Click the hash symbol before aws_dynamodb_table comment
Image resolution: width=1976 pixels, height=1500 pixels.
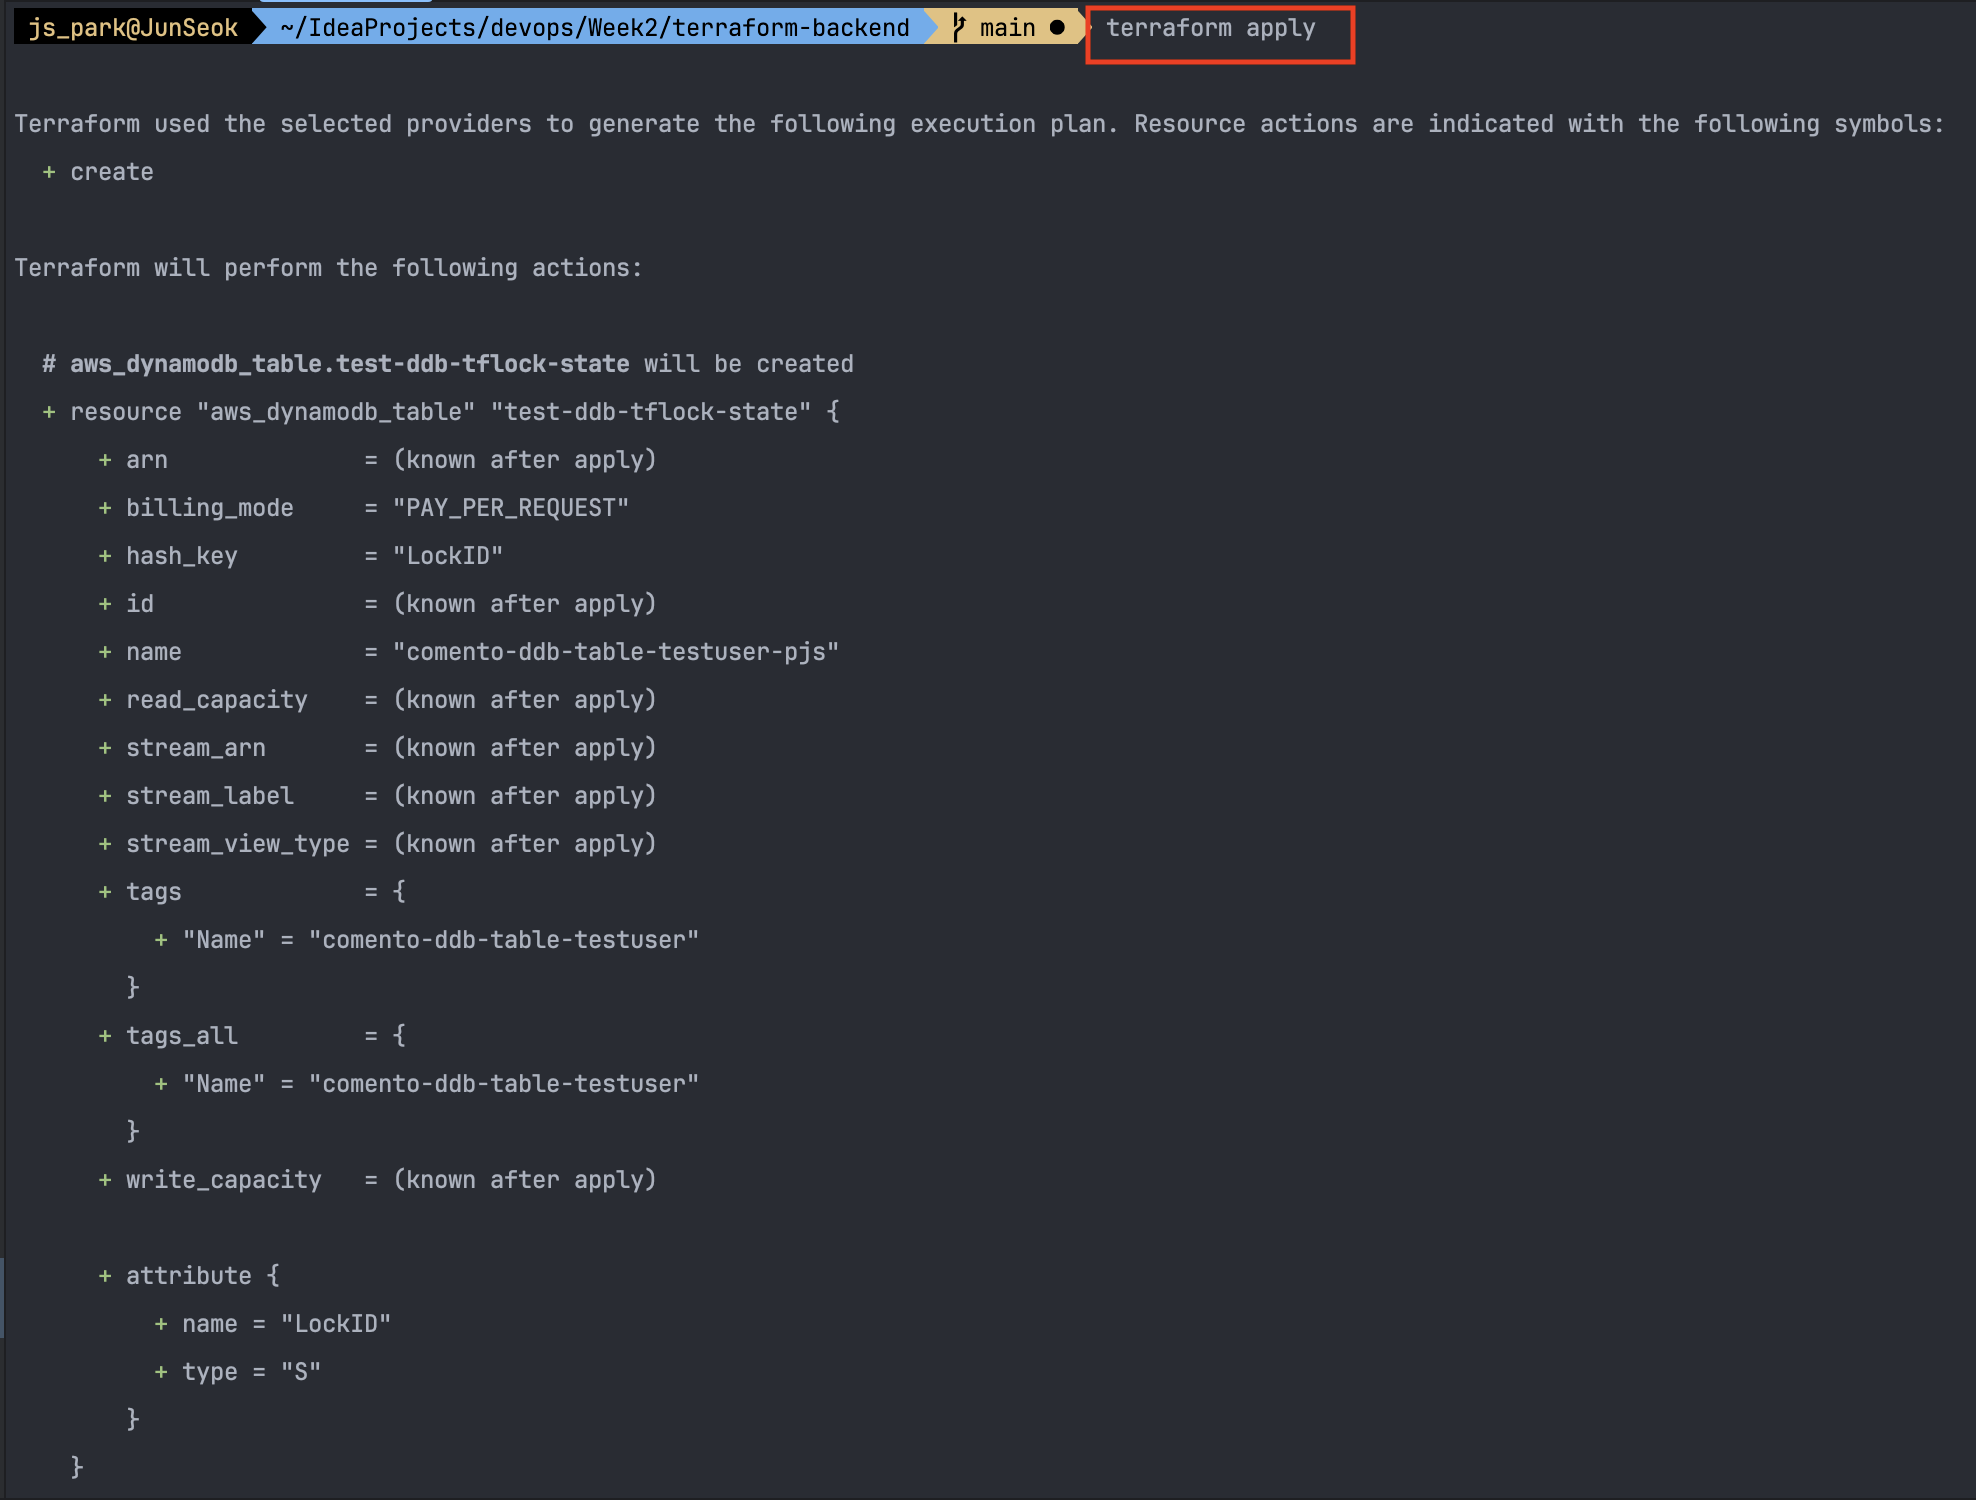click(x=49, y=364)
